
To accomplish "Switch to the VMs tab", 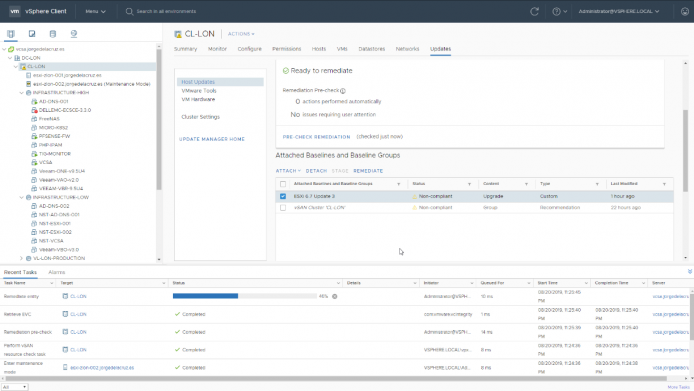I will tap(342, 49).
